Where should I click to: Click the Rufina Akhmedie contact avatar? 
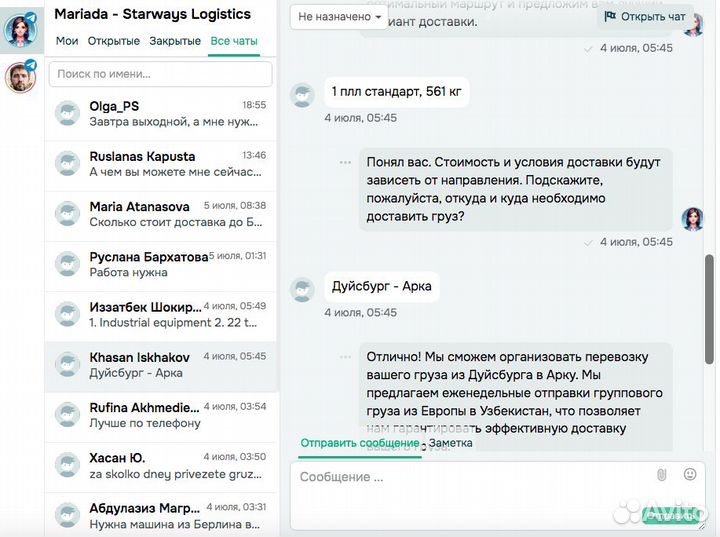(x=68, y=414)
